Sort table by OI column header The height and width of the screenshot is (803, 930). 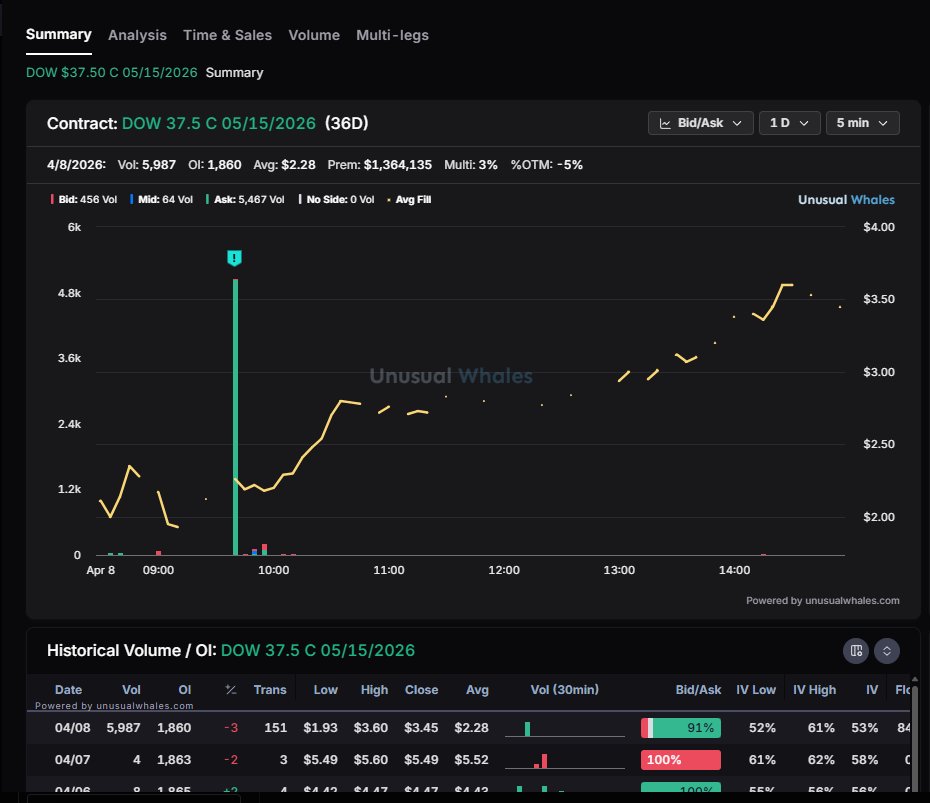[184, 690]
